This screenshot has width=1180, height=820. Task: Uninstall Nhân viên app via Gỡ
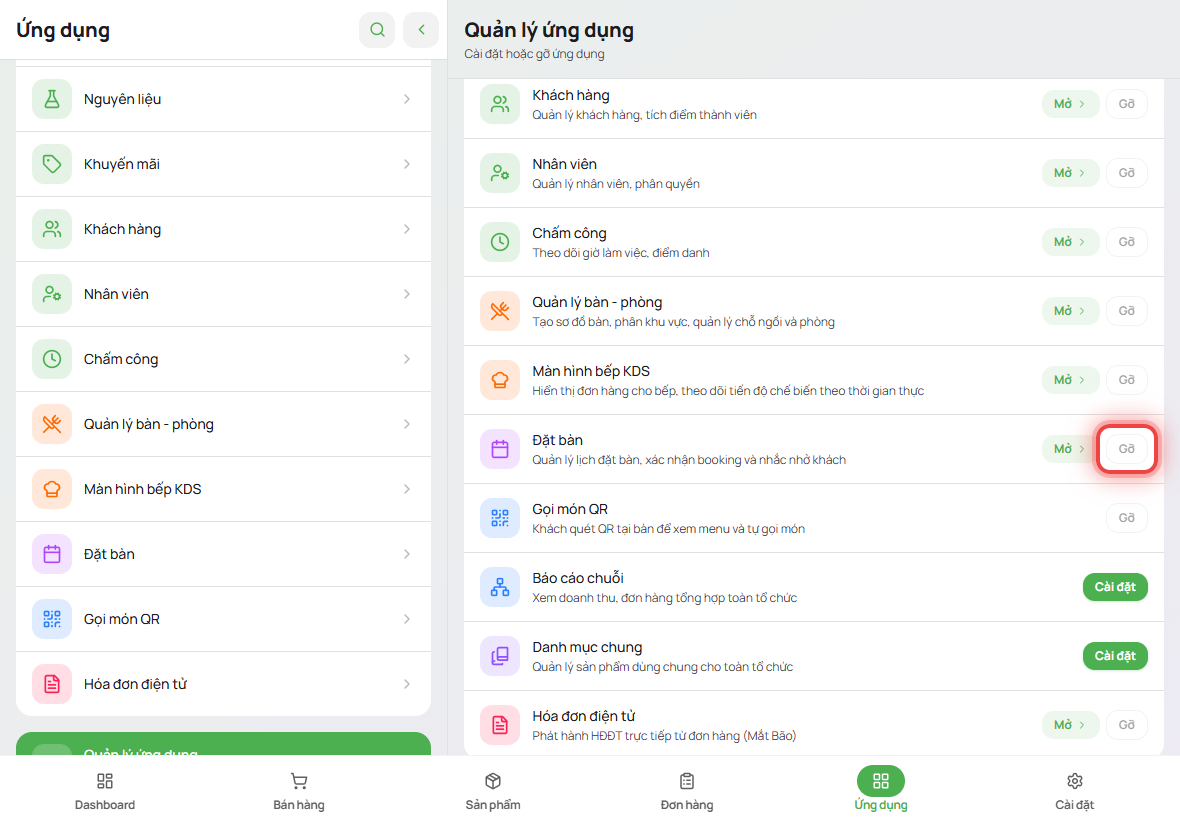[x=1127, y=173]
